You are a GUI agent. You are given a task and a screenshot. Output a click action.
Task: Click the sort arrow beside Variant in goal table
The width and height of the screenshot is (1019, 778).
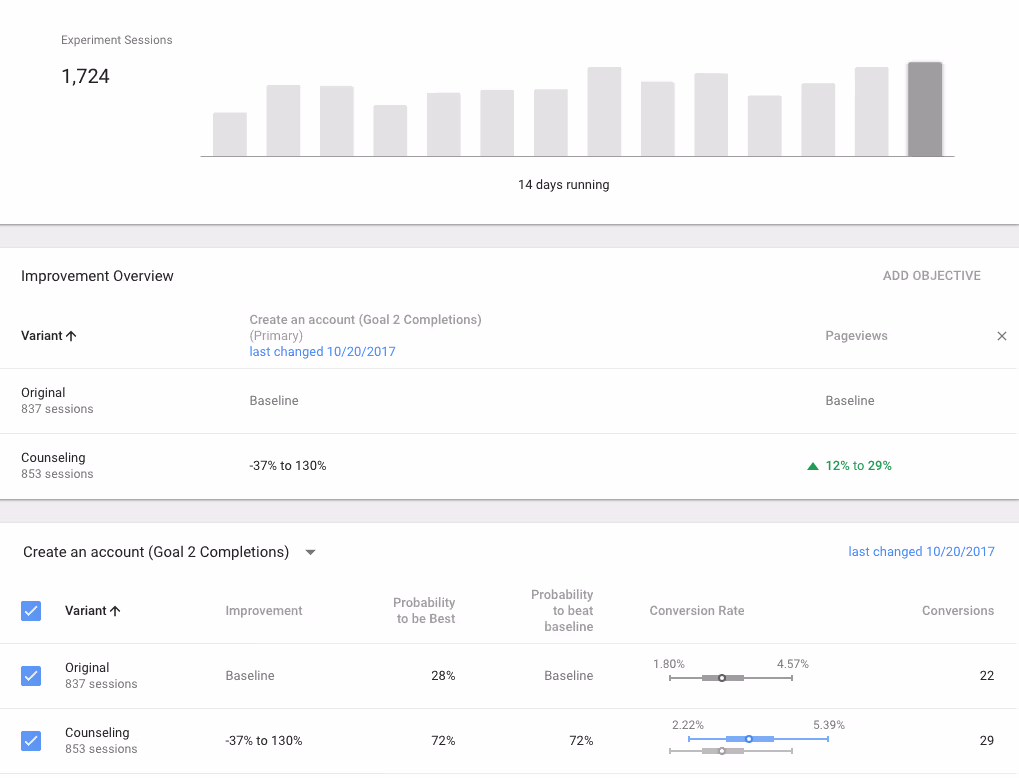(115, 611)
